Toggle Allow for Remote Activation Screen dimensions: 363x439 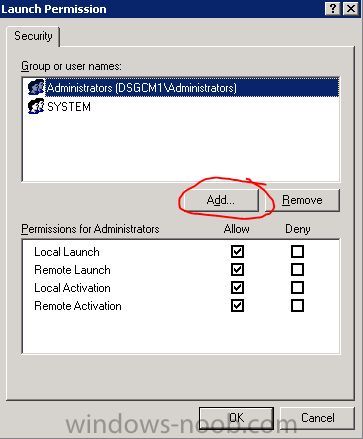(x=237, y=306)
